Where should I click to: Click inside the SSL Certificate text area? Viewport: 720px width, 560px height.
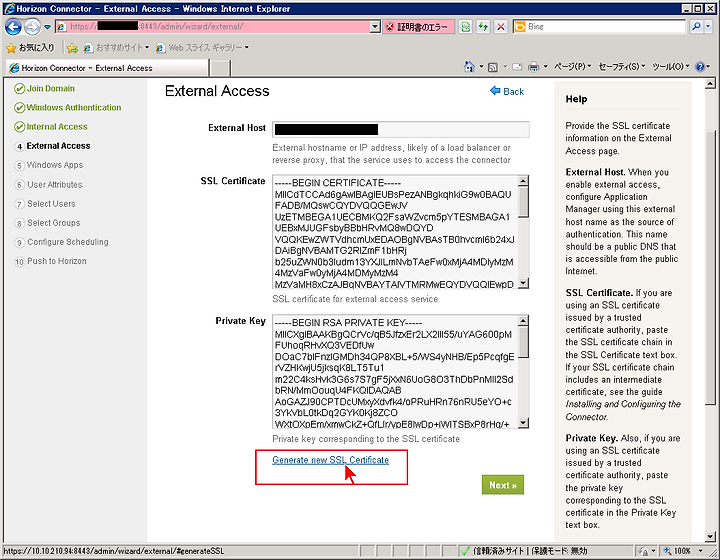pyautogui.click(x=395, y=232)
